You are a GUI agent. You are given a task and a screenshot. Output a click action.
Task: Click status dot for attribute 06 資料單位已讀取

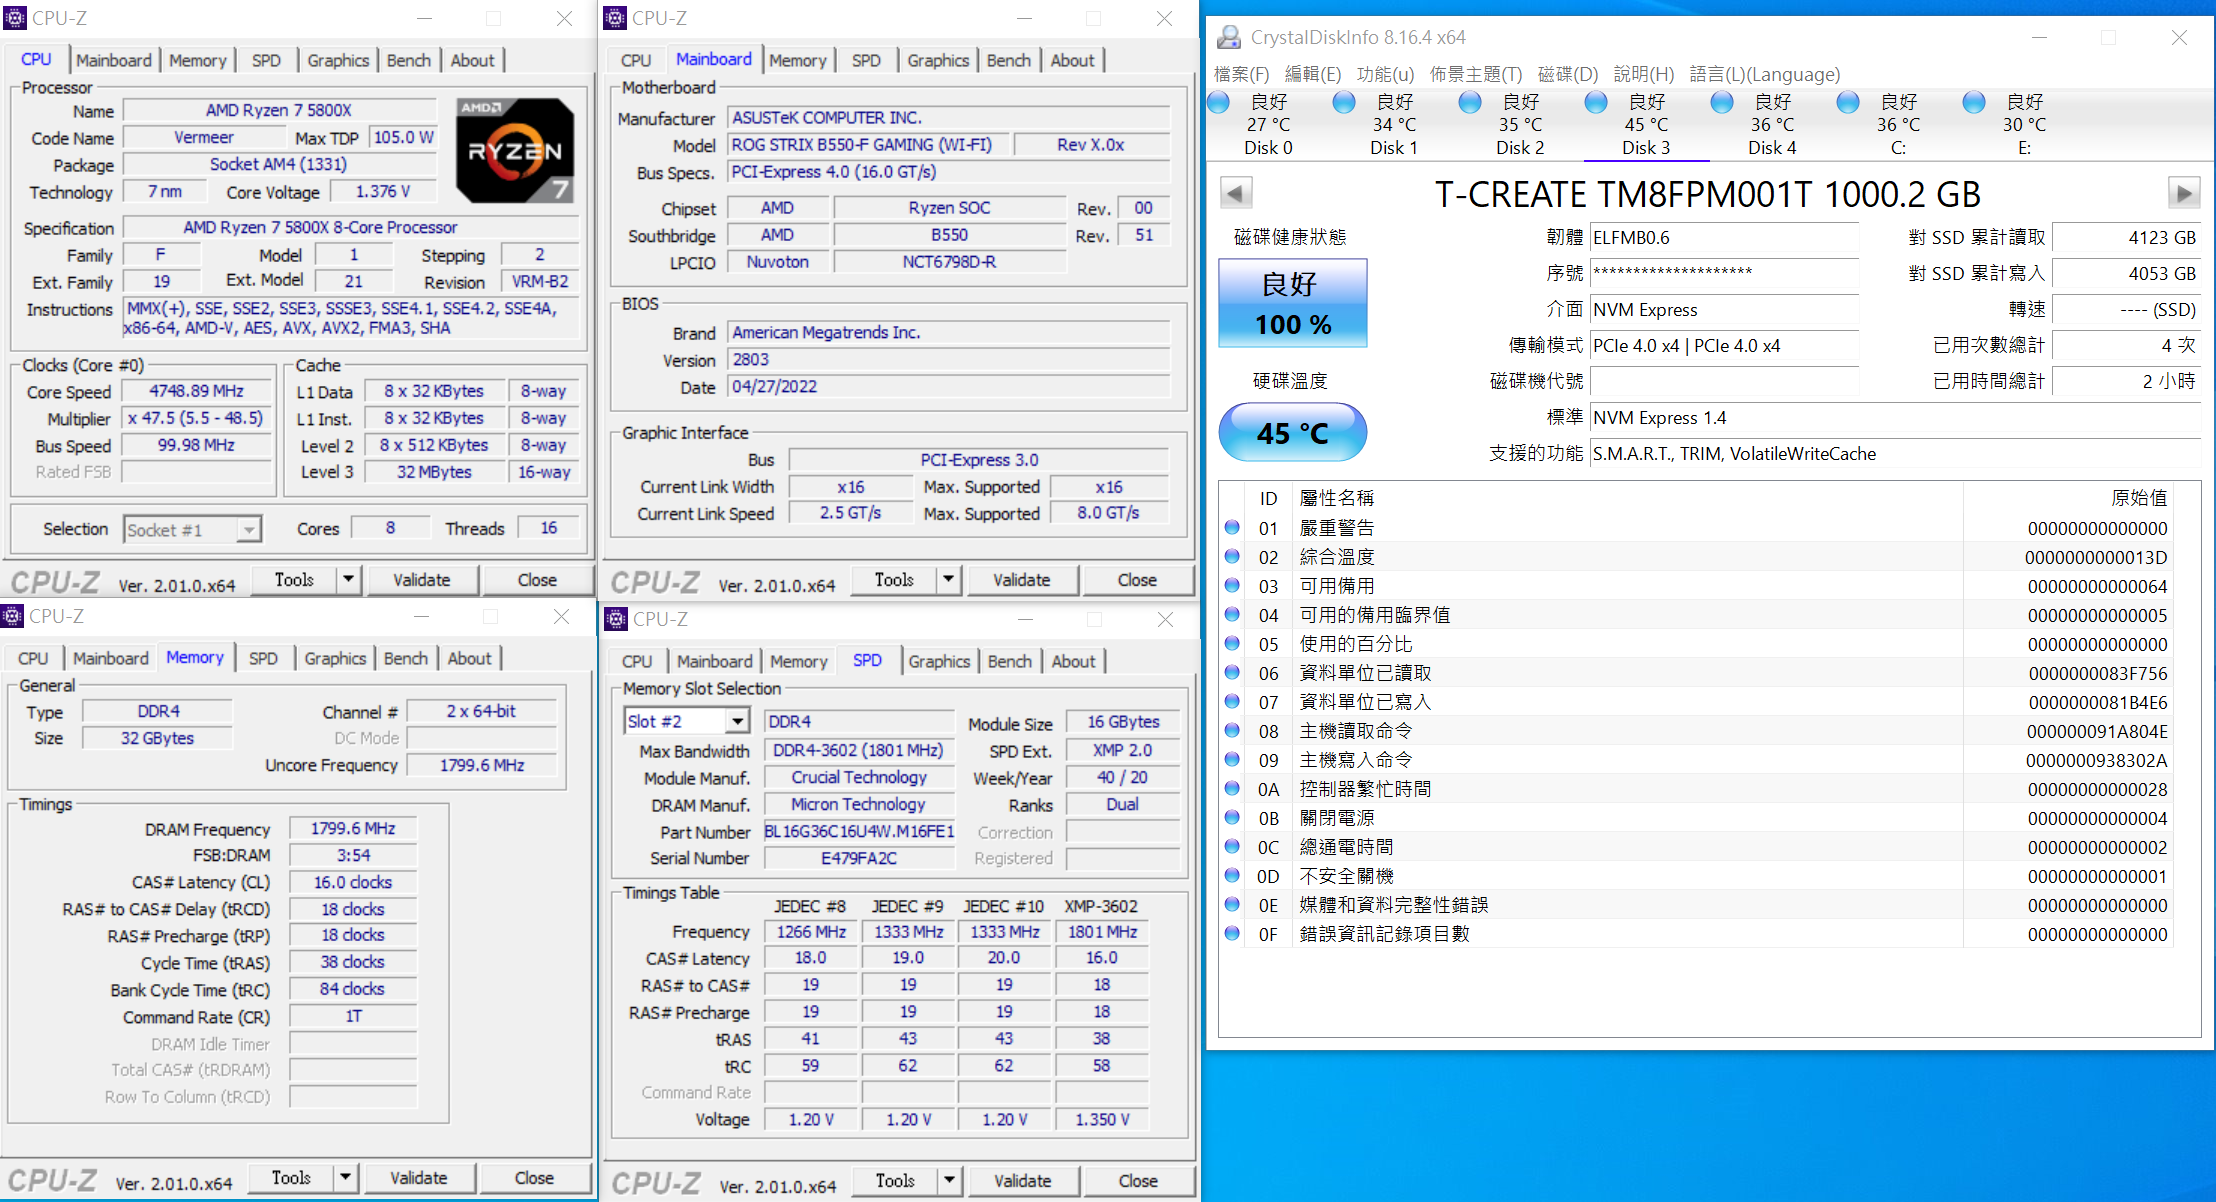coord(1232,672)
